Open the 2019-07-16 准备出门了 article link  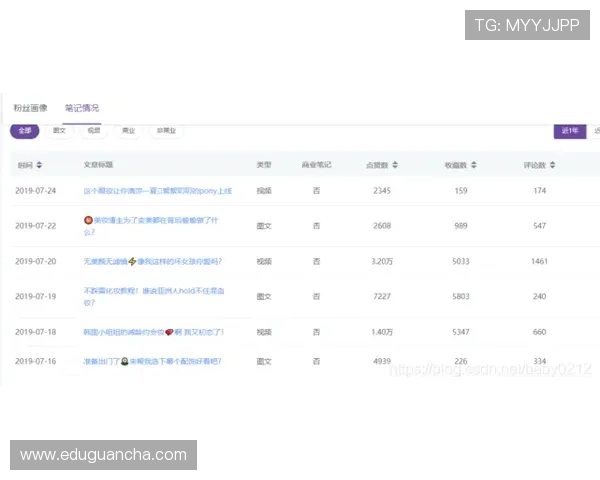(152, 361)
